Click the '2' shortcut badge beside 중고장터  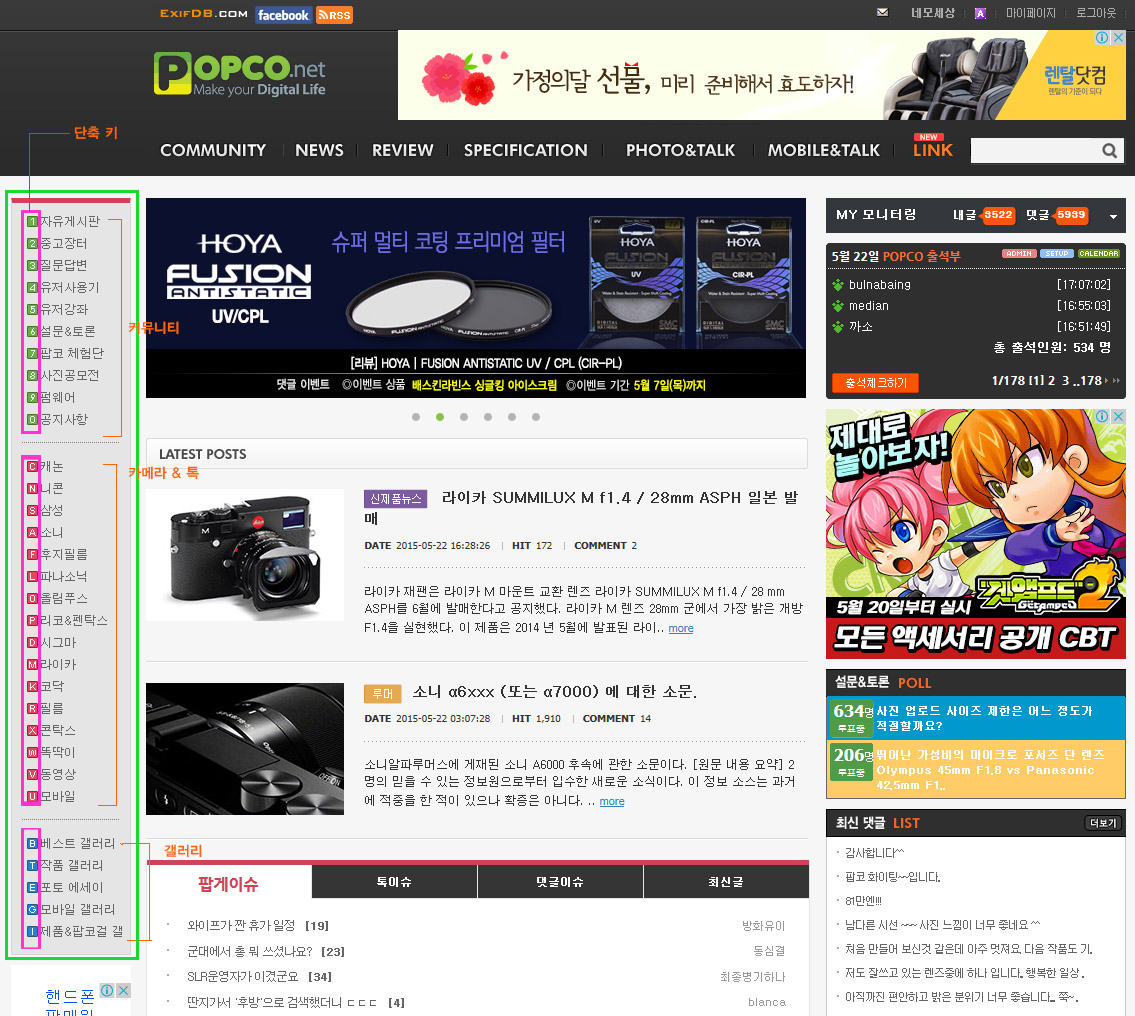coord(33,244)
